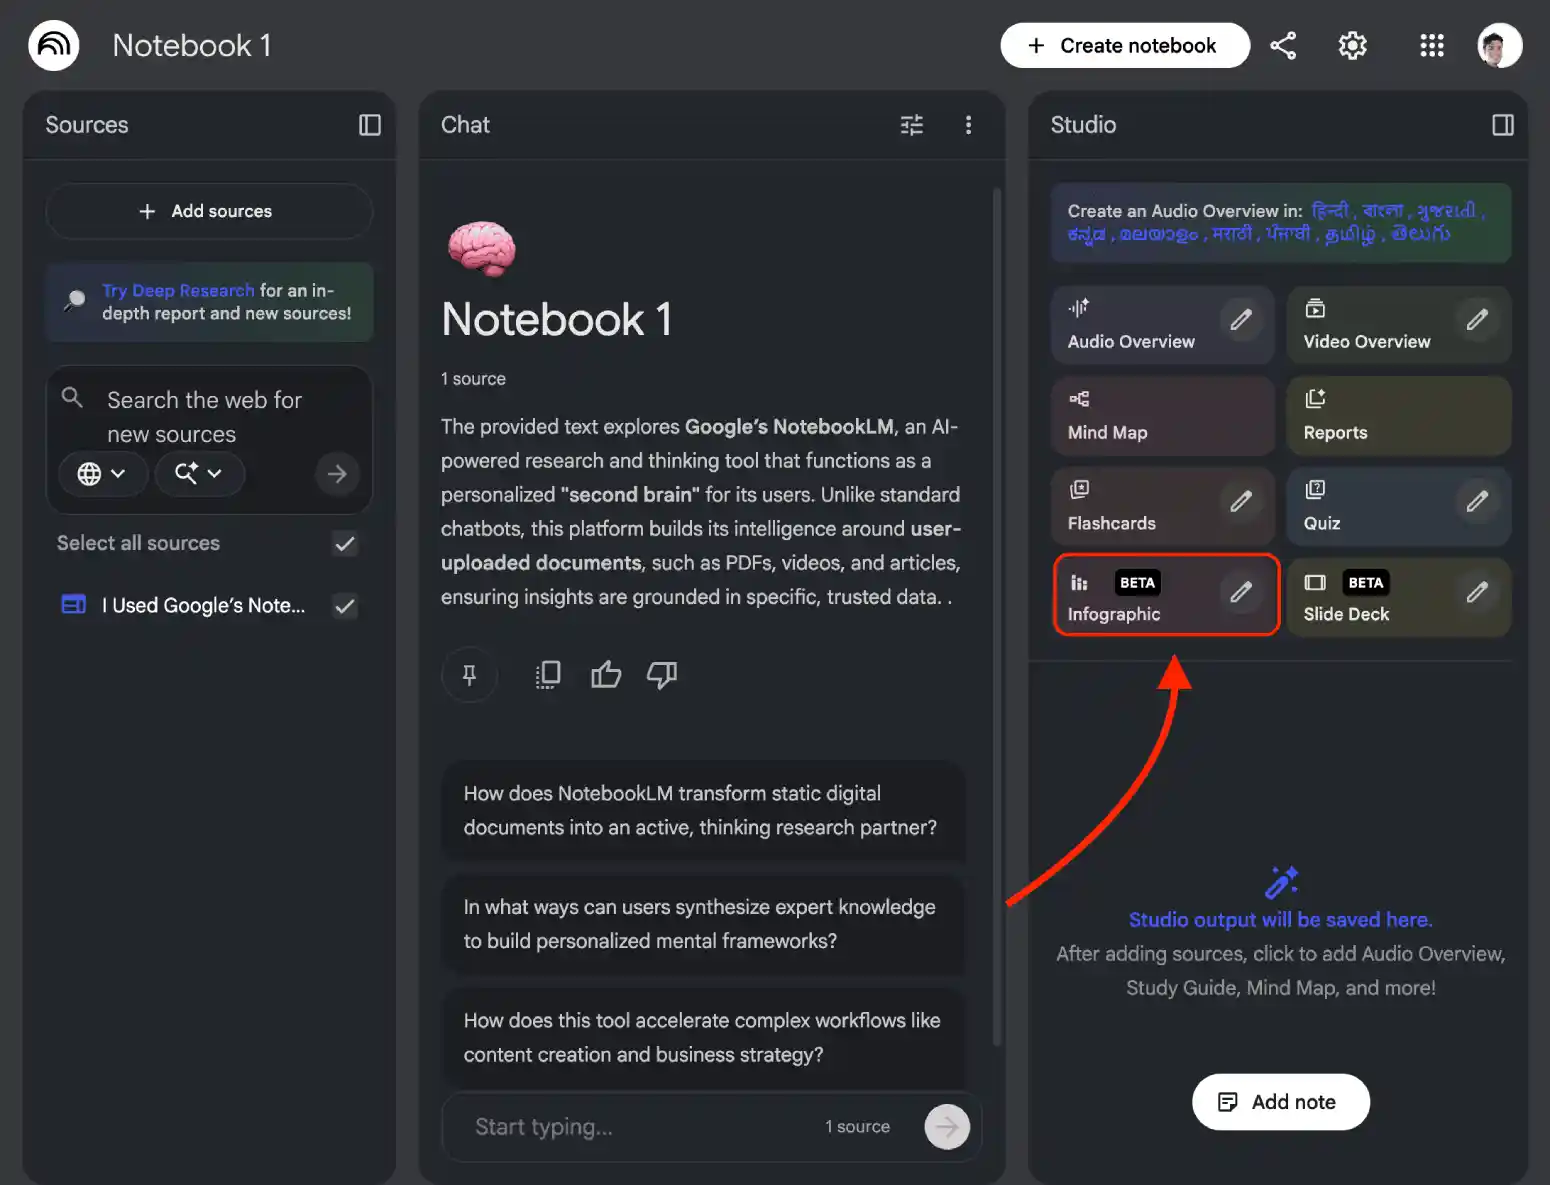Open the chat three-dot options menu
Viewport: 1550px width, 1185px height.
(x=968, y=125)
